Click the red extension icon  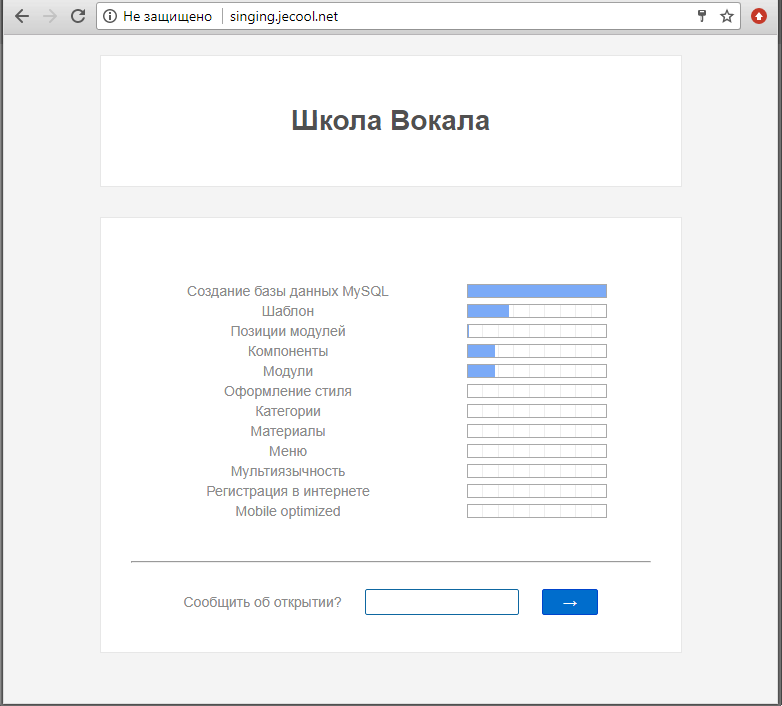point(759,16)
